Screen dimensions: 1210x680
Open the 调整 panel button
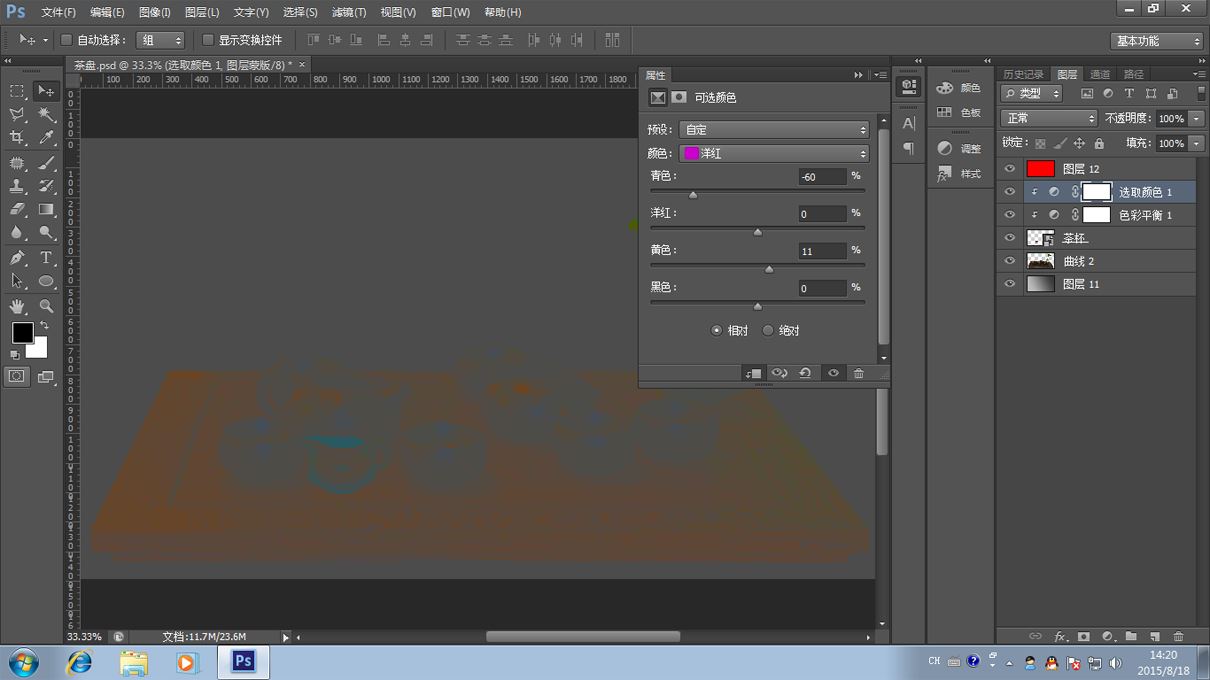click(959, 148)
